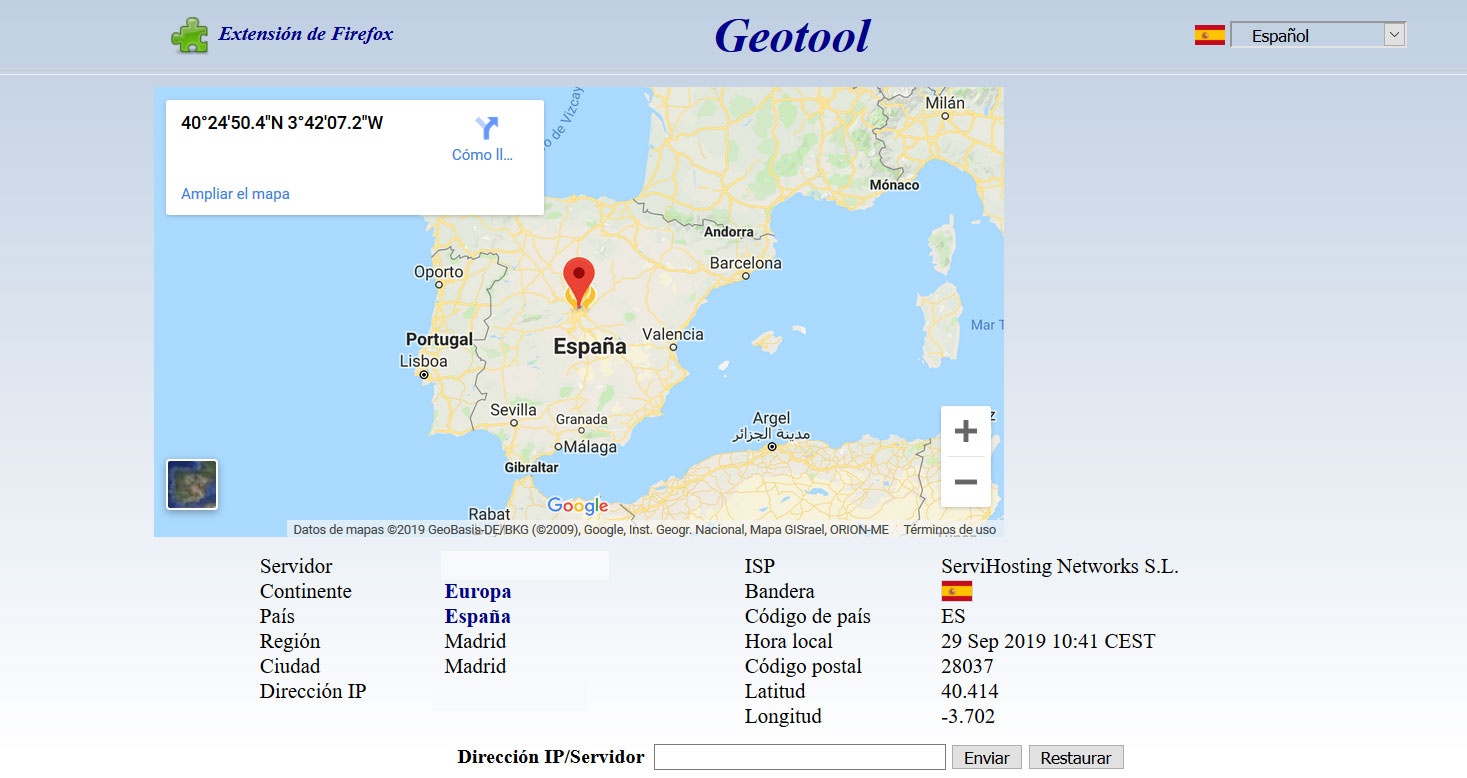Click the Sevilla label on the map

click(514, 410)
